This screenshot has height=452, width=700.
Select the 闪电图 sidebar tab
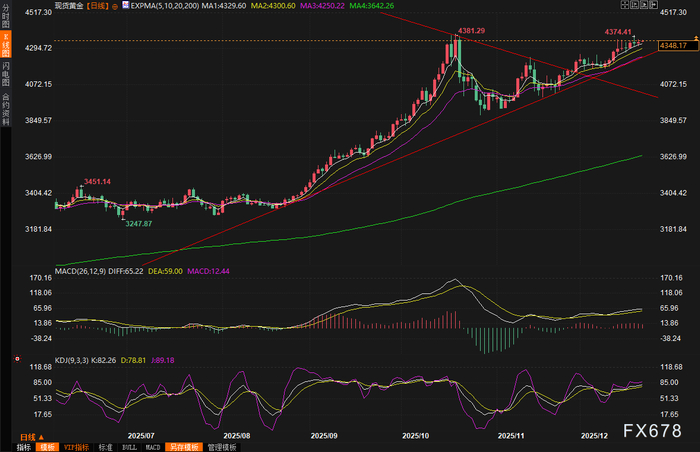tap(6, 74)
